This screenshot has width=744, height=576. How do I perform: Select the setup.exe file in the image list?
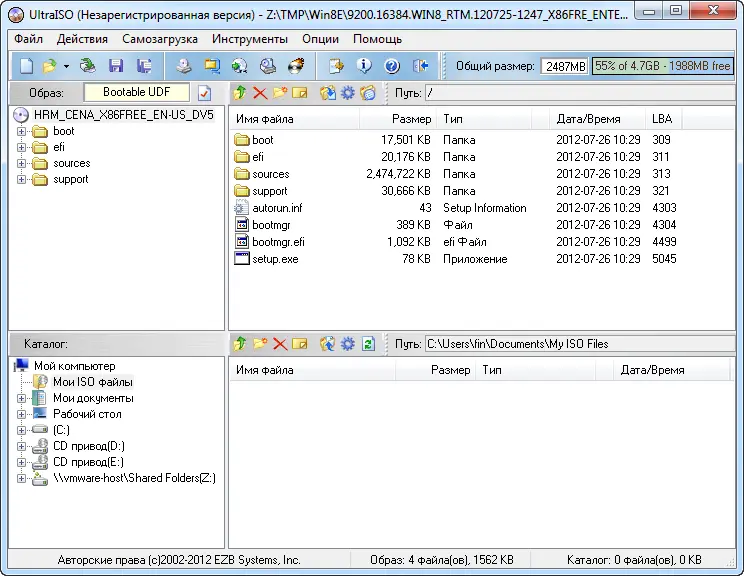point(275,259)
